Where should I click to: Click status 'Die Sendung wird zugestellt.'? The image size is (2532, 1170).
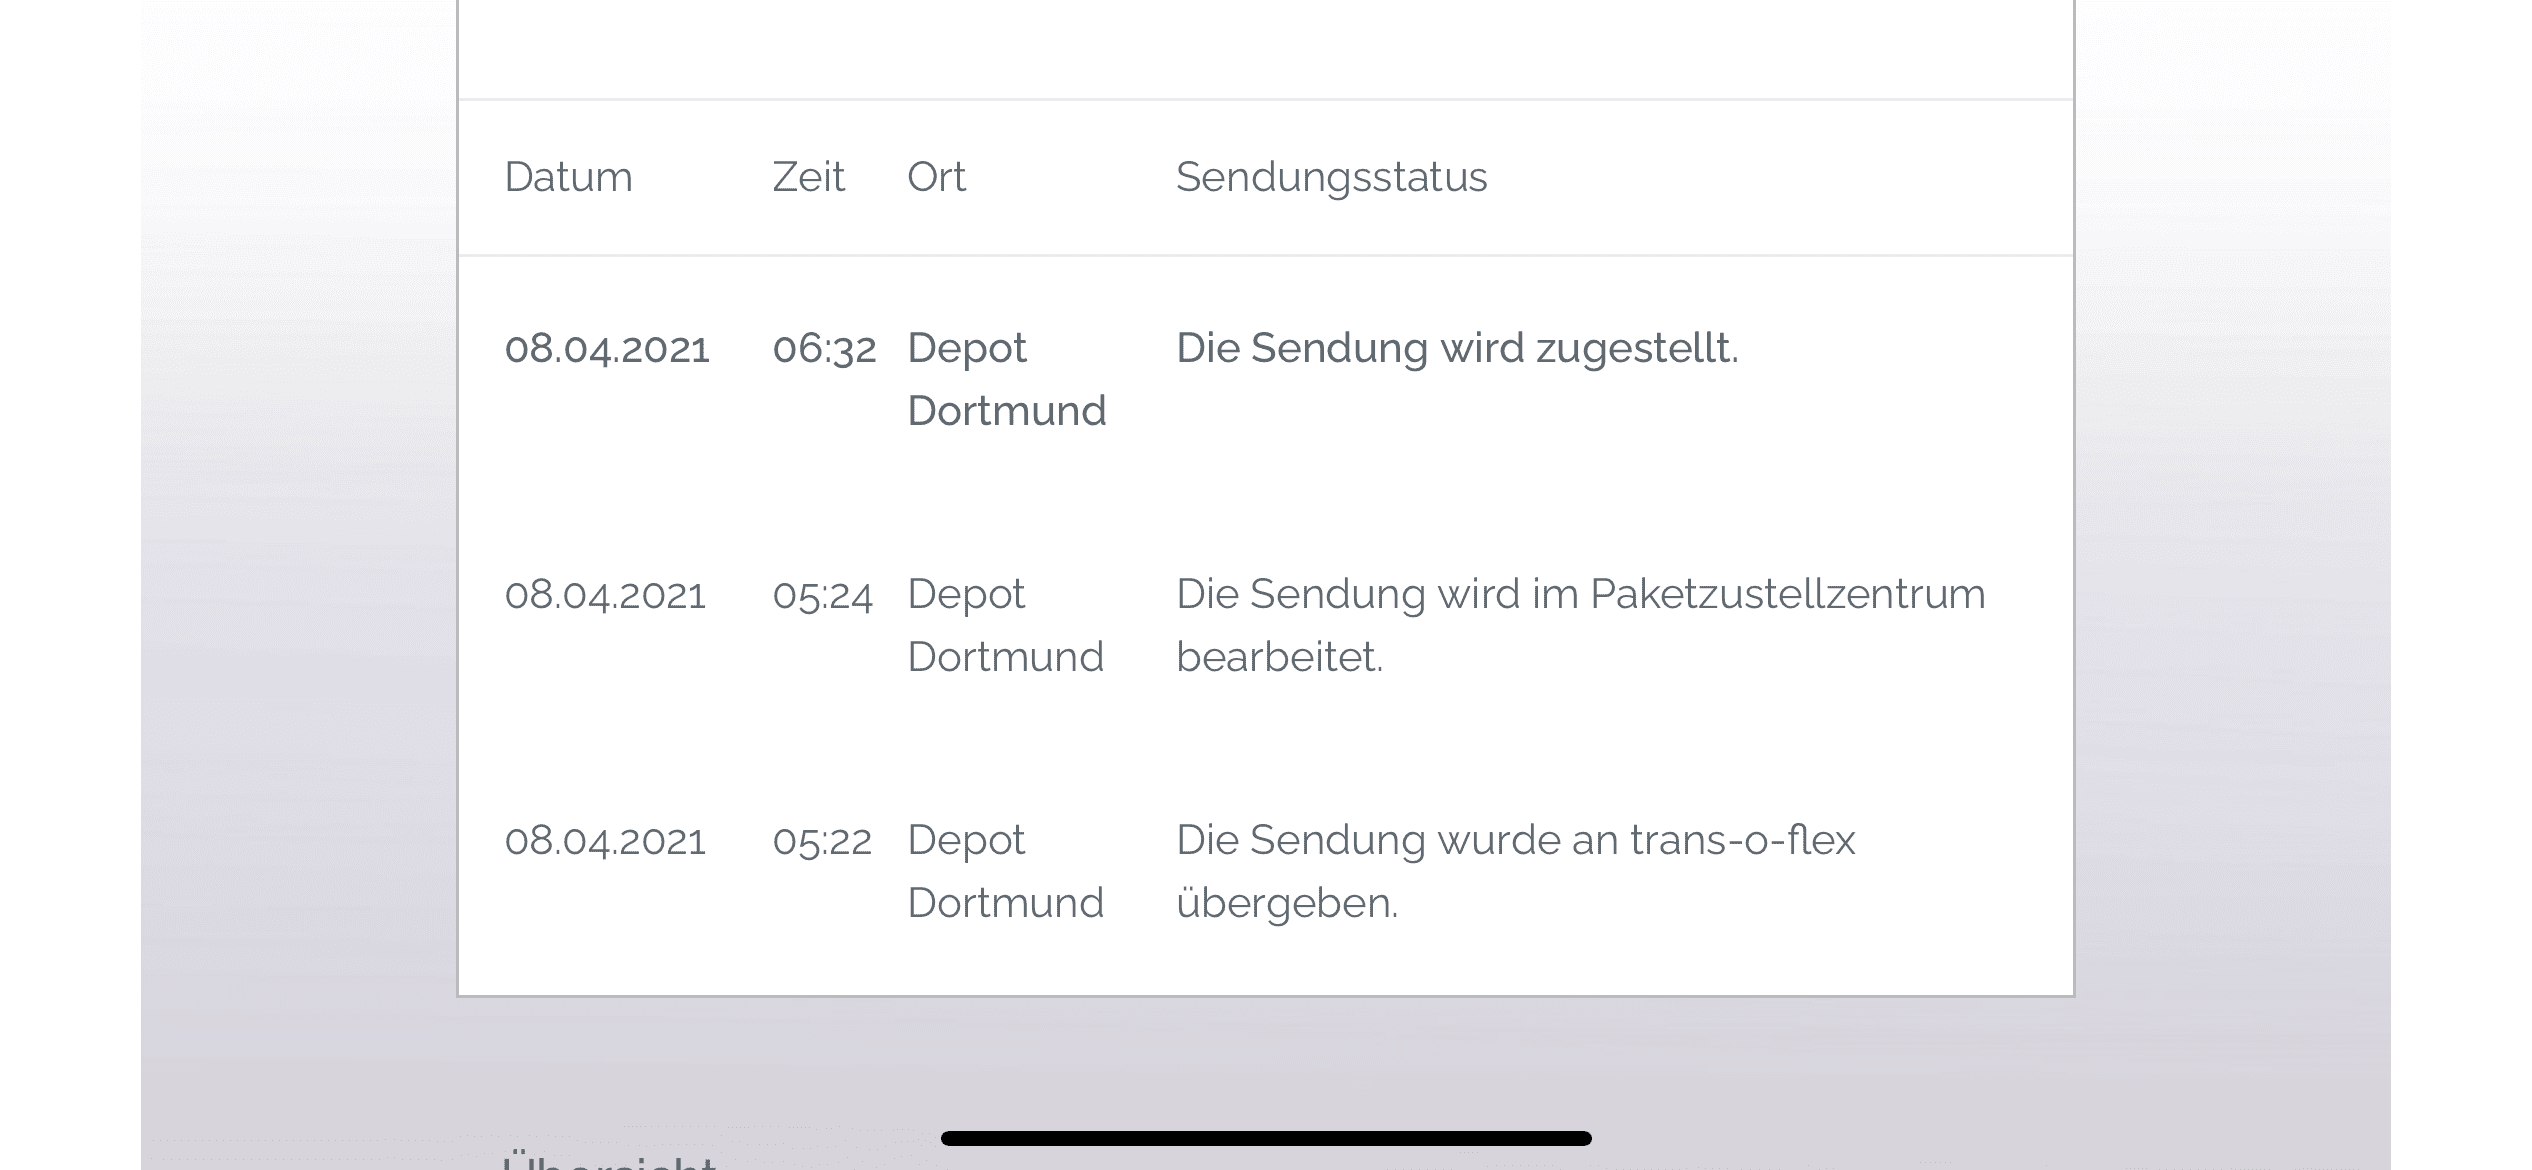click(x=1457, y=348)
